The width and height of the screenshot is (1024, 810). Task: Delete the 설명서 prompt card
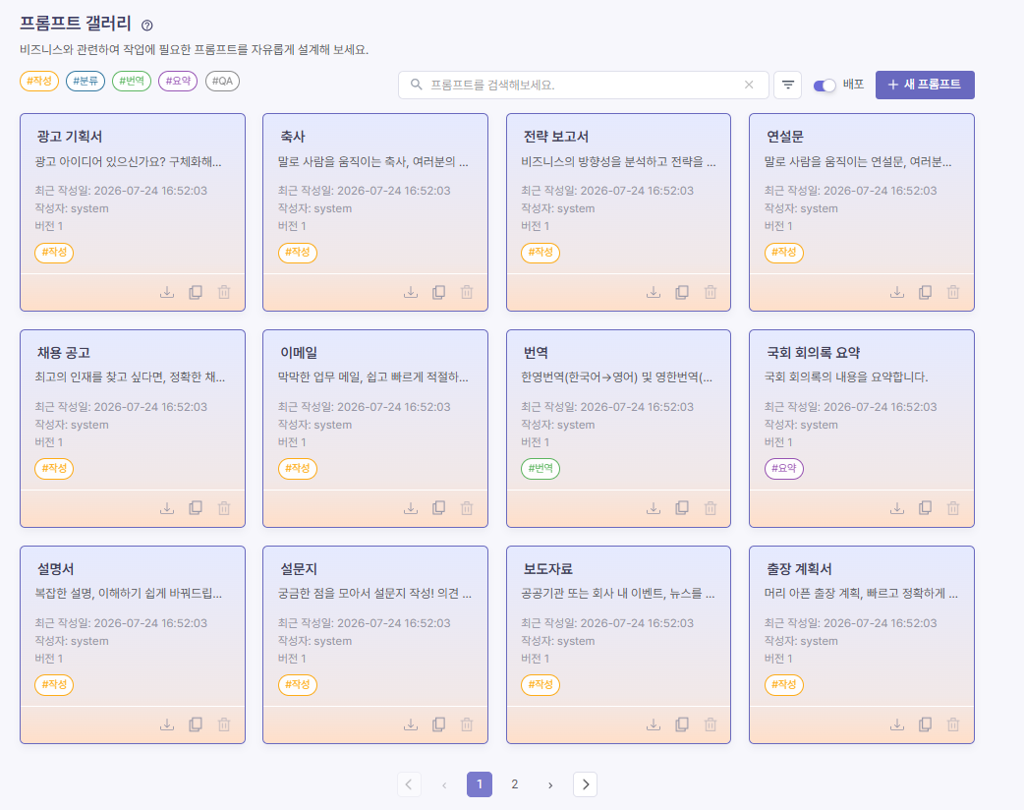(x=224, y=724)
